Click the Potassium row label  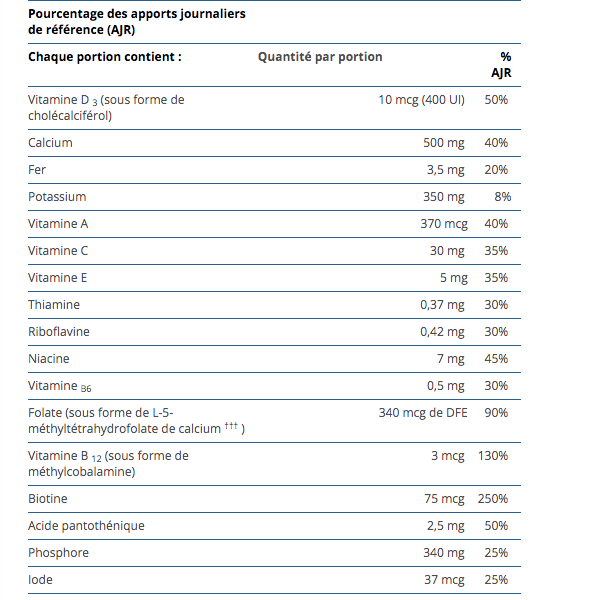[57, 197]
